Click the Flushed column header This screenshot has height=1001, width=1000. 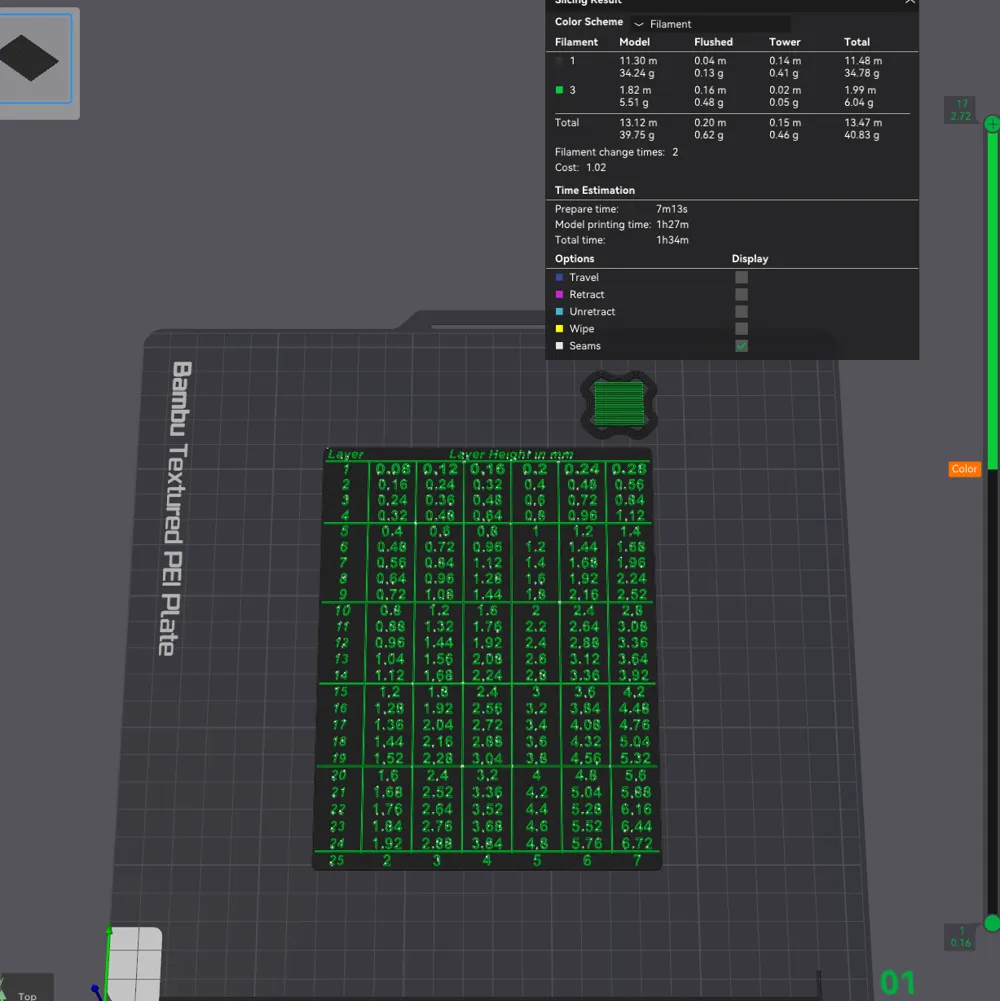coord(713,42)
